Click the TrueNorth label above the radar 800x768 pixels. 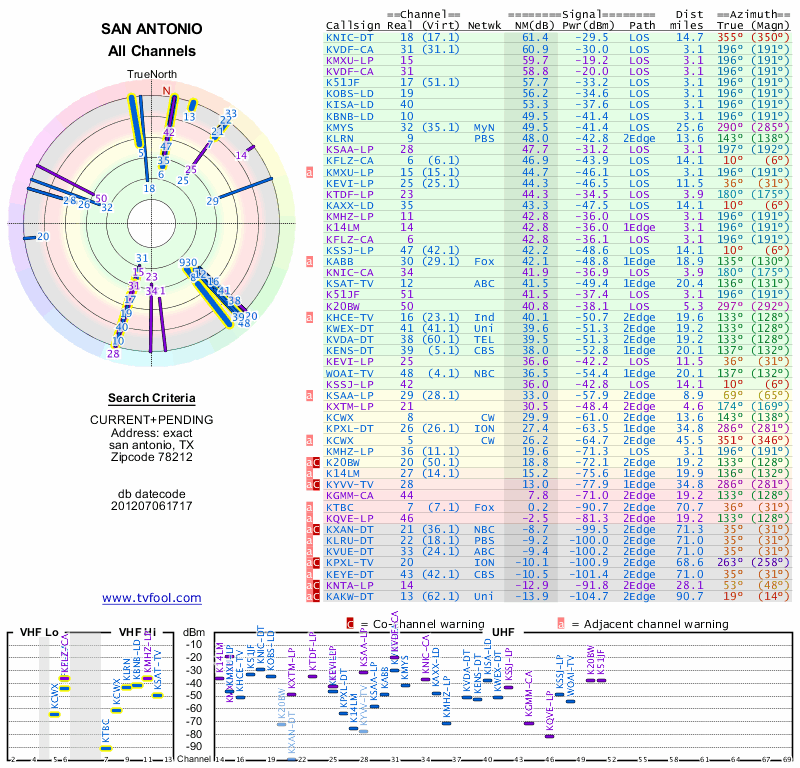point(152,75)
